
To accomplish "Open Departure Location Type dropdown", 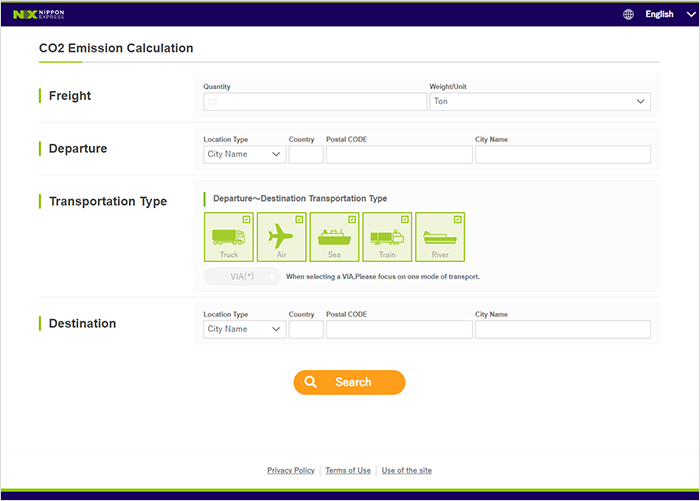I will point(244,154).
